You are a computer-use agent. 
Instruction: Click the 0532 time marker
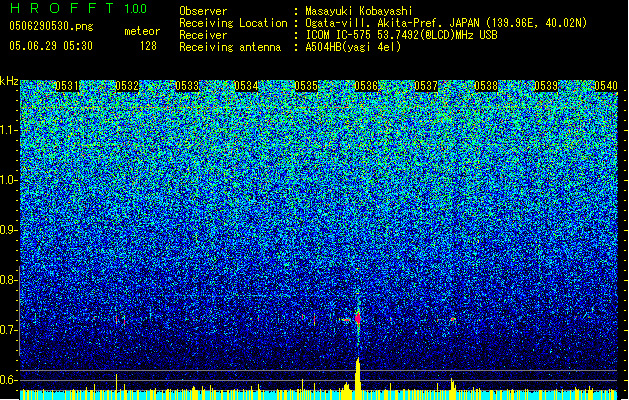point(127,86)
